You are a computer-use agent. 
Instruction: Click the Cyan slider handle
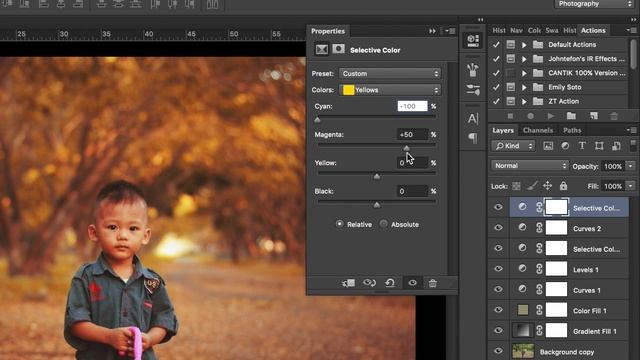click(x=317, y=120)
